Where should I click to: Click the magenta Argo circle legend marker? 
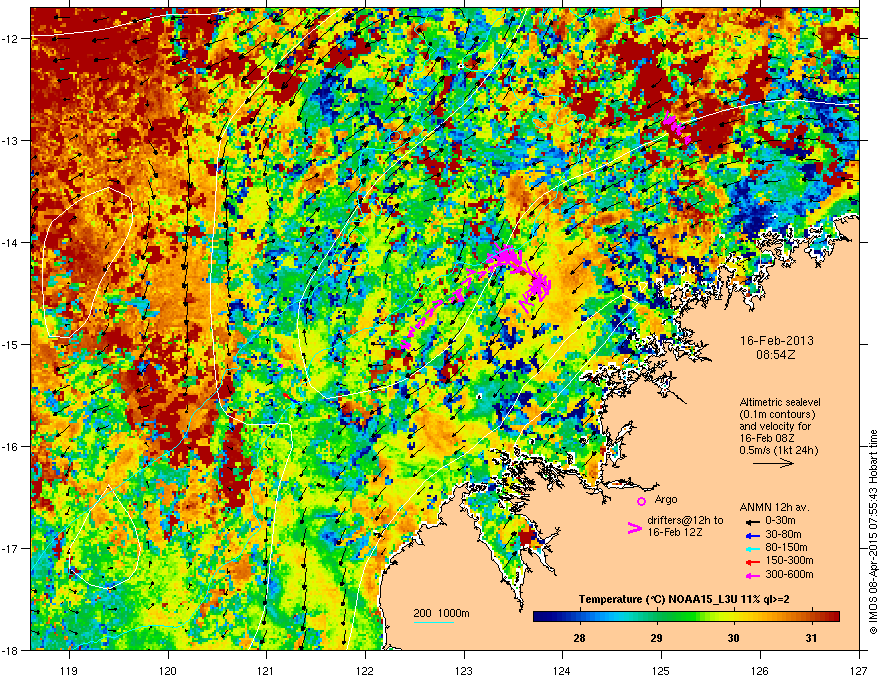pos(641,501)
